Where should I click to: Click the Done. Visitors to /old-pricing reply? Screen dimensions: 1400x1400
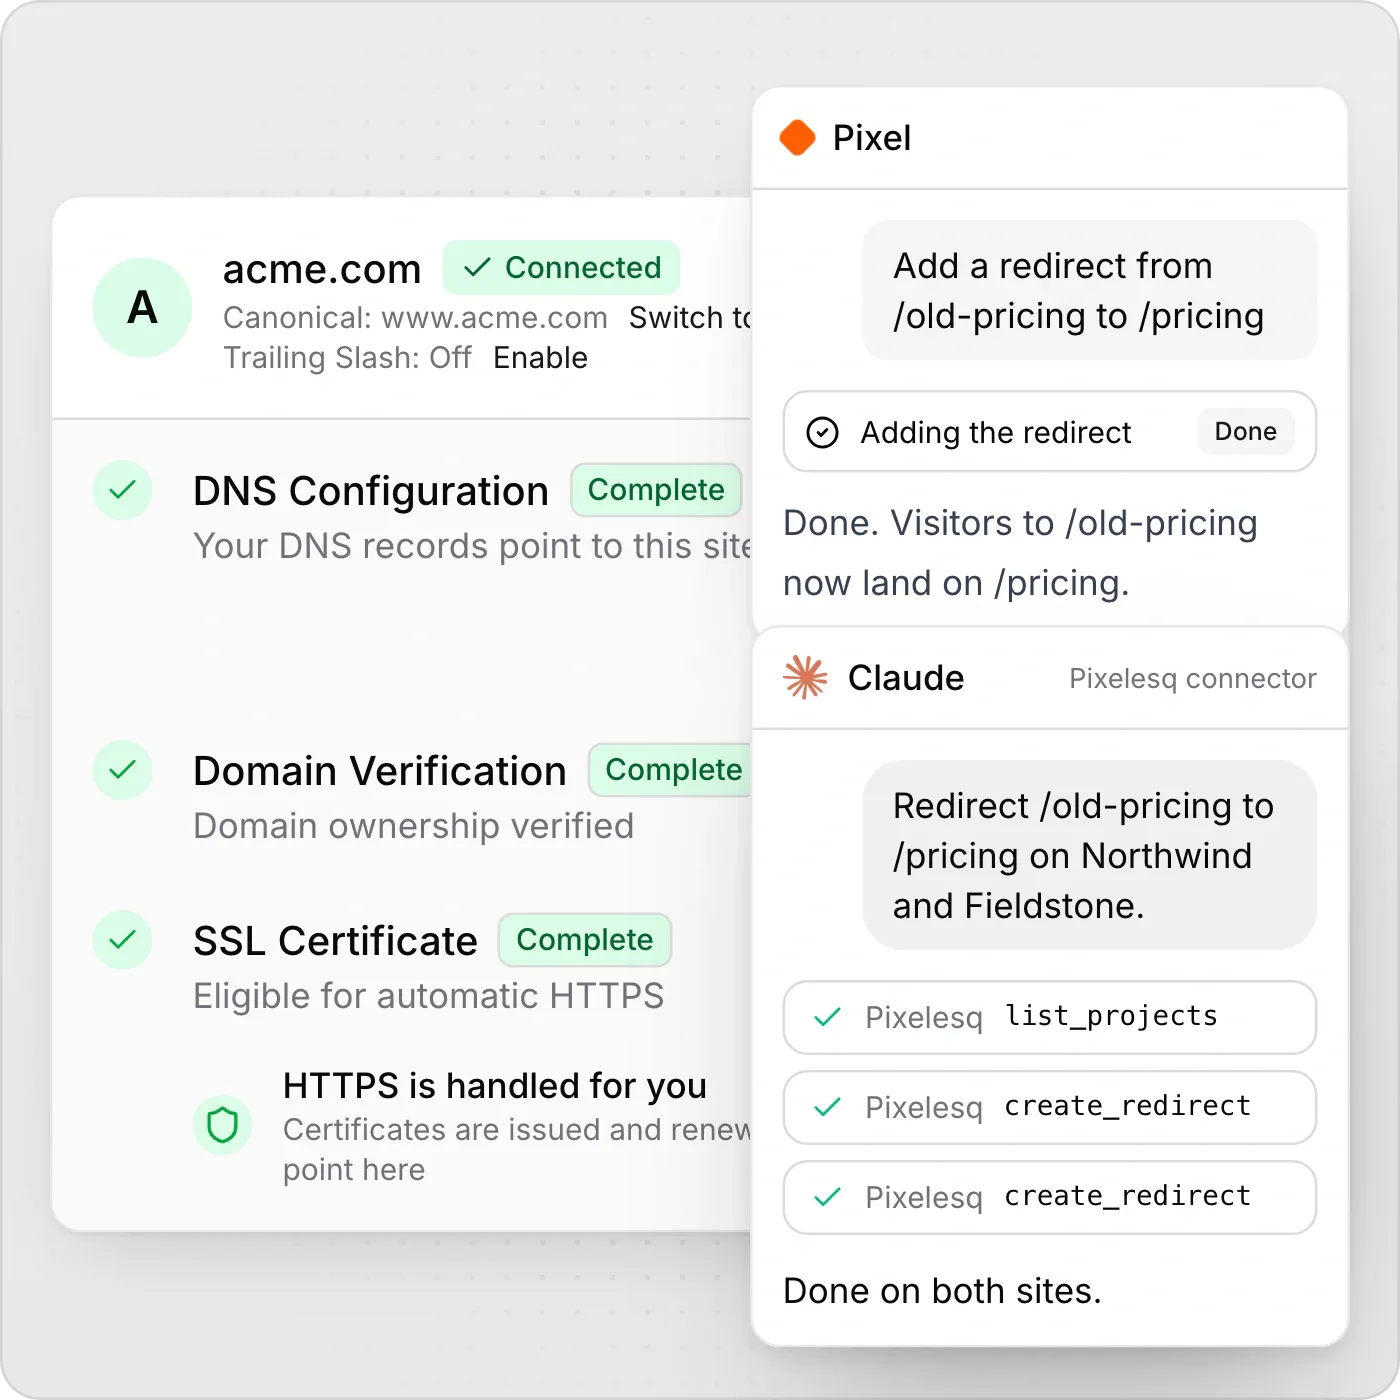[x=1020, y=553]
